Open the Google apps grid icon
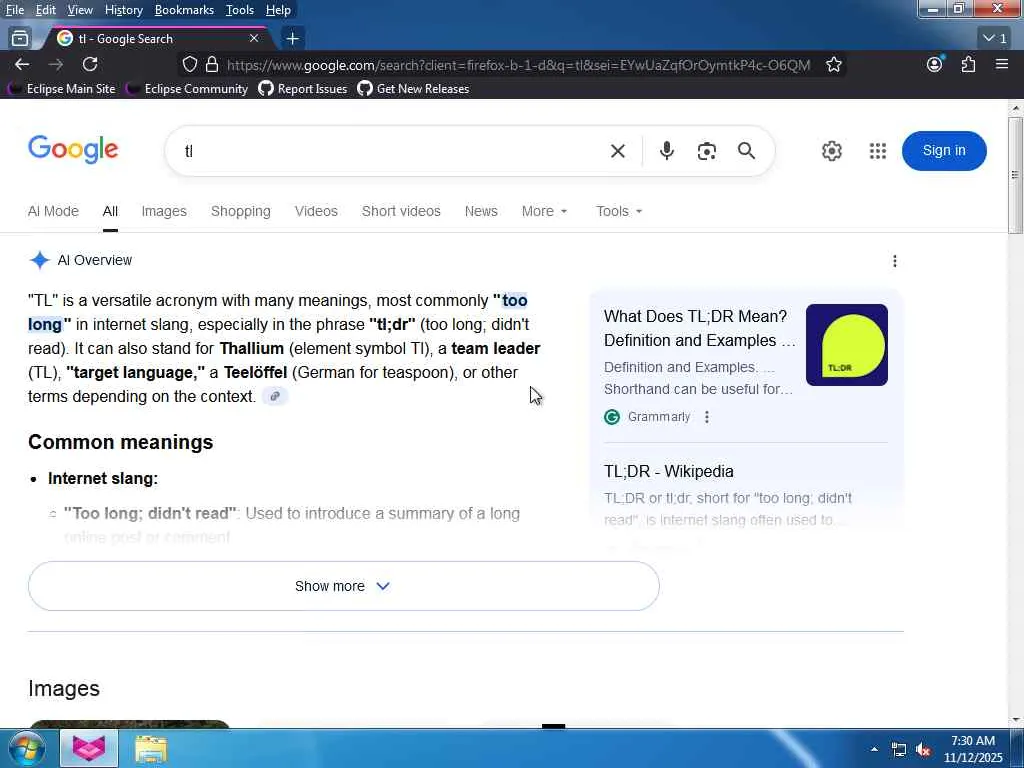 [878, 151]
